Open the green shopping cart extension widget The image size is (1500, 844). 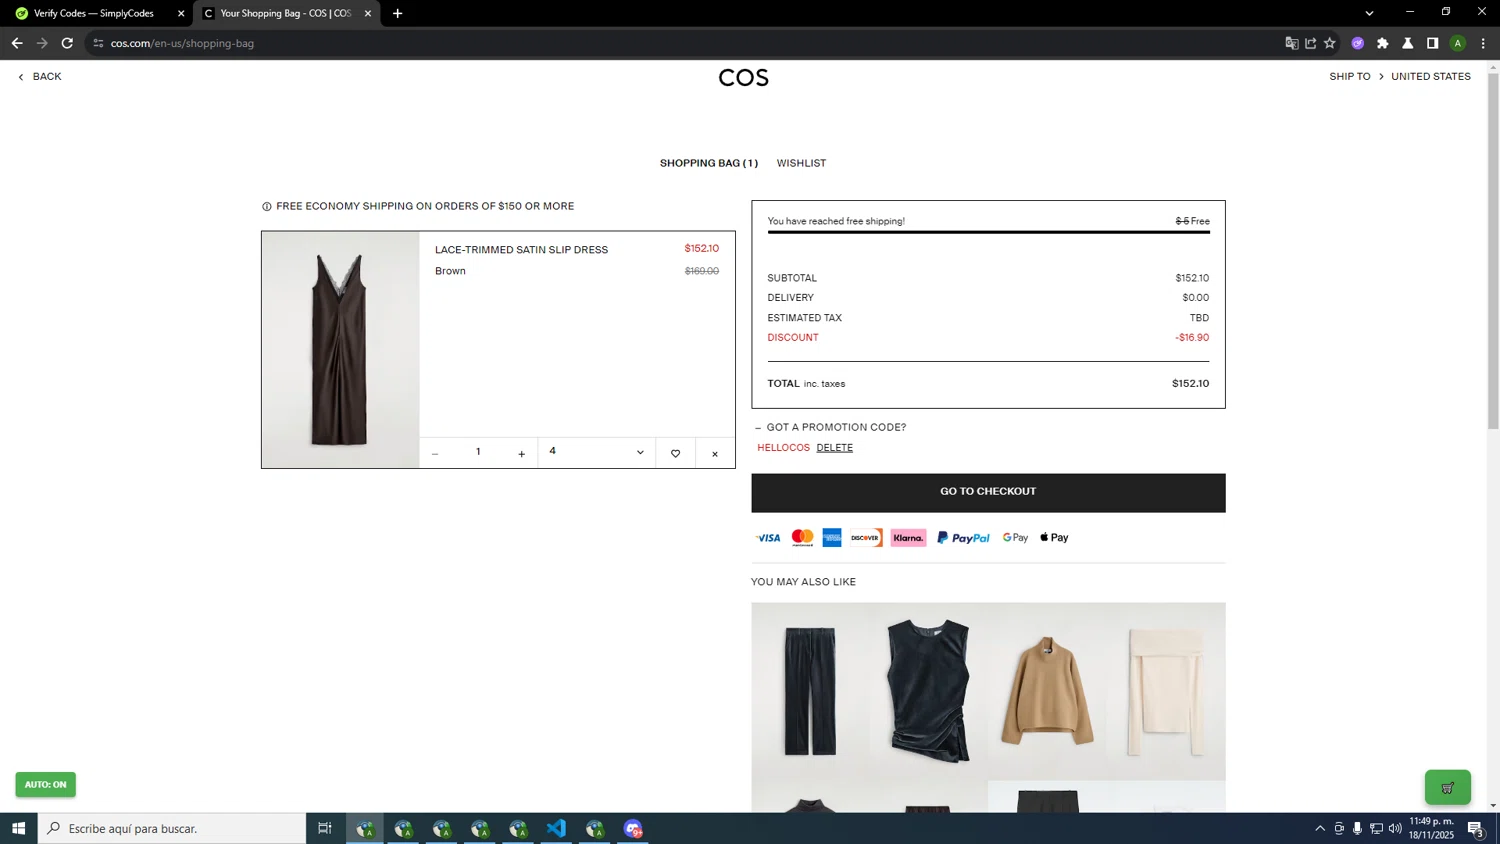[1447, 788]
